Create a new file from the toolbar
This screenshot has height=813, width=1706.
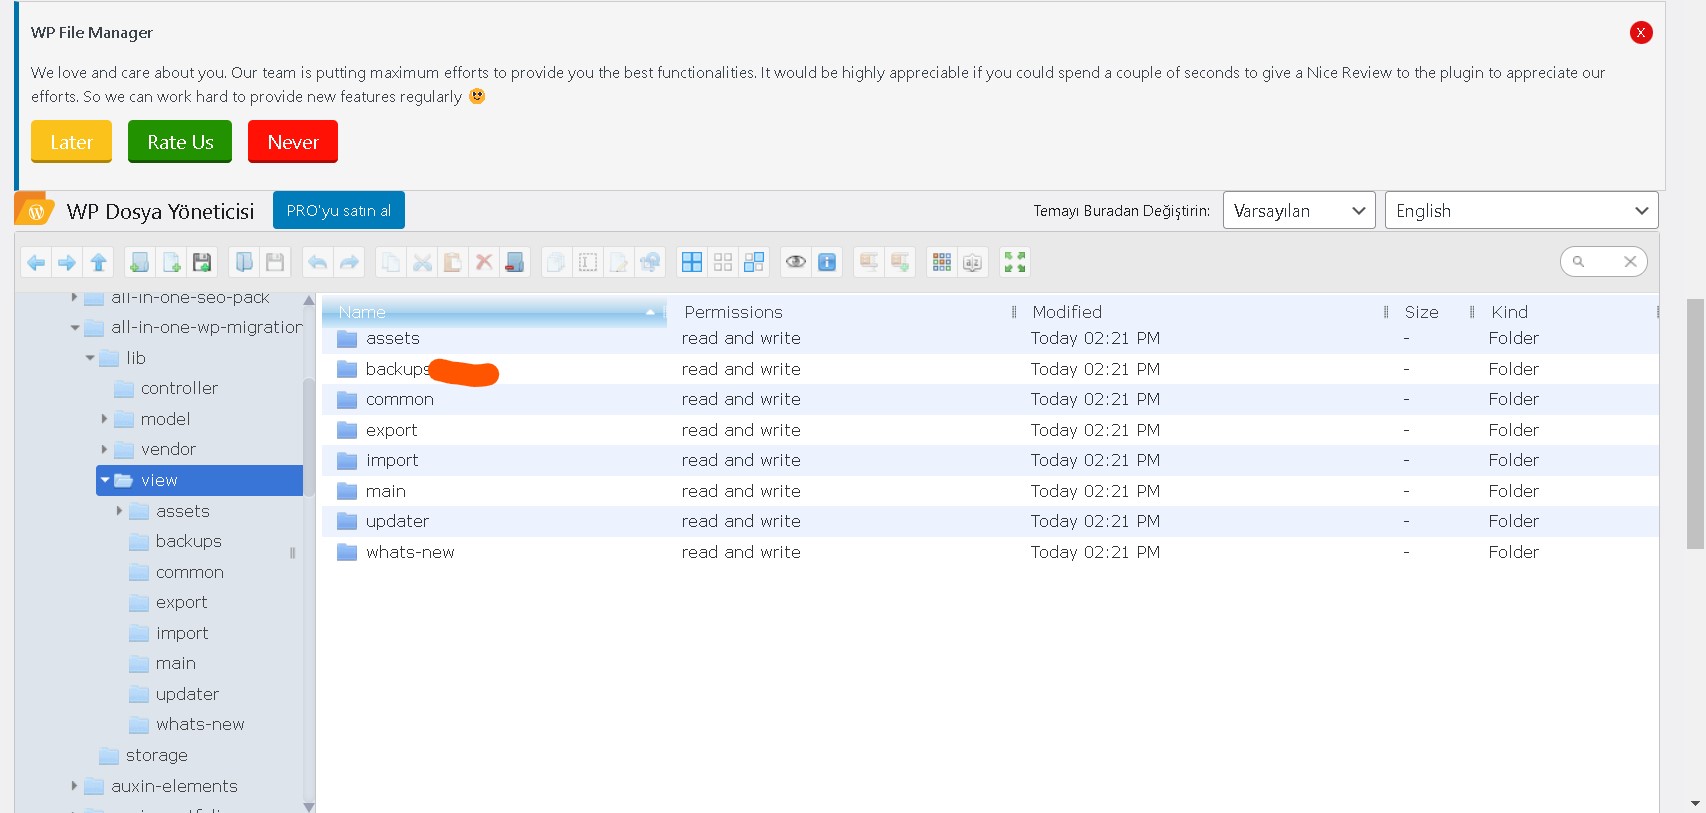pyautogui.click(x=171, y=263)
